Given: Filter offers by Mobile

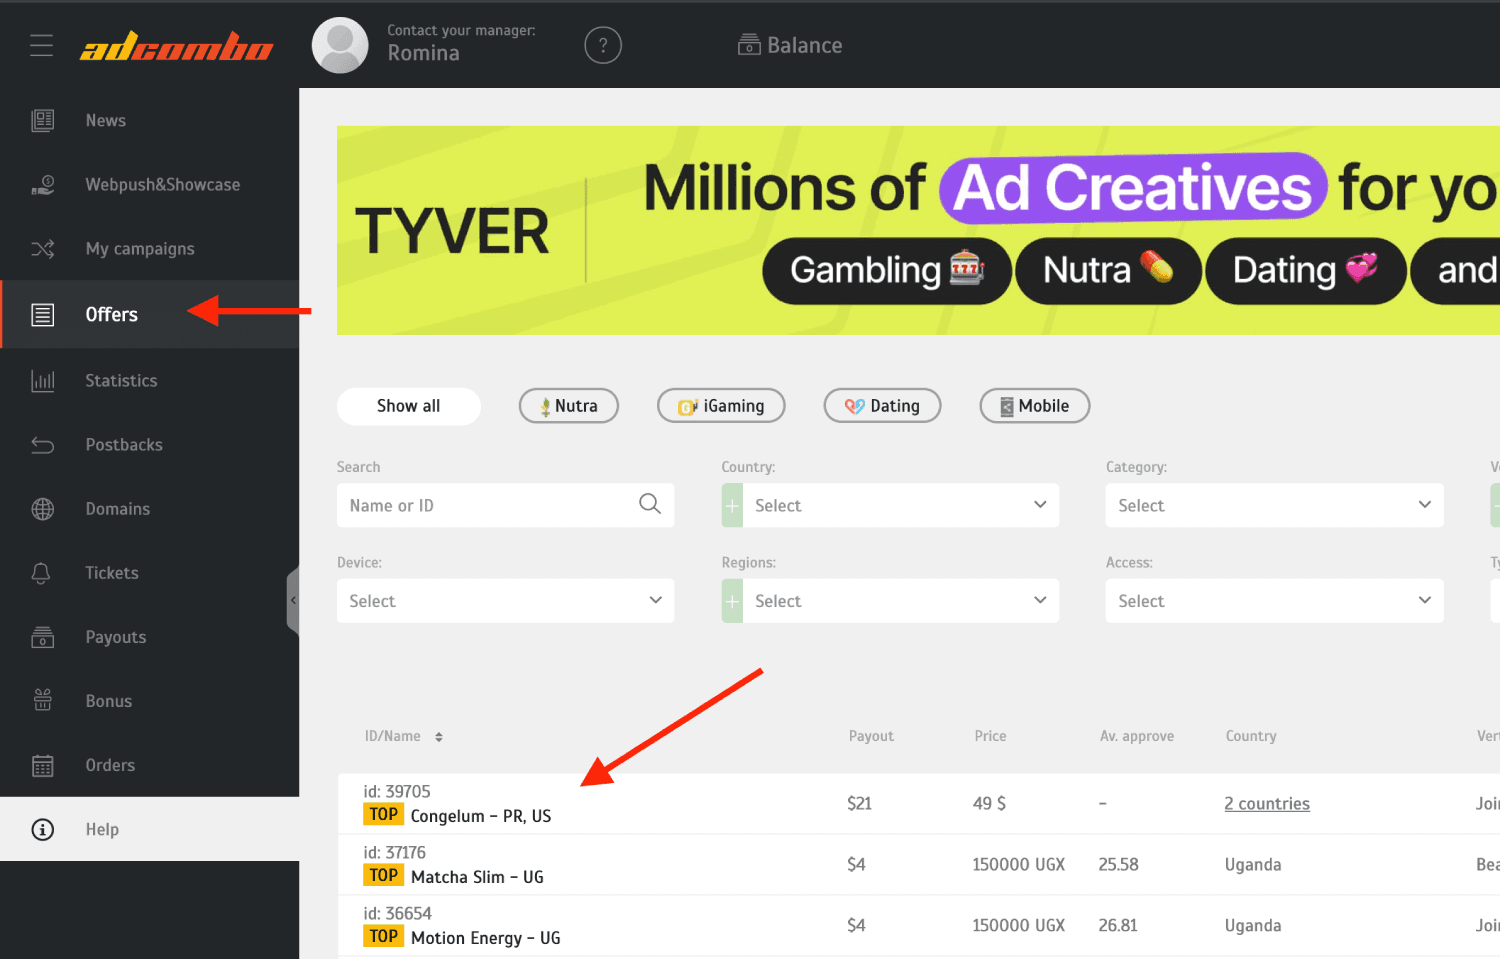Looking at the screenshot, I should pyautogui.click(x=1035, y=406).
